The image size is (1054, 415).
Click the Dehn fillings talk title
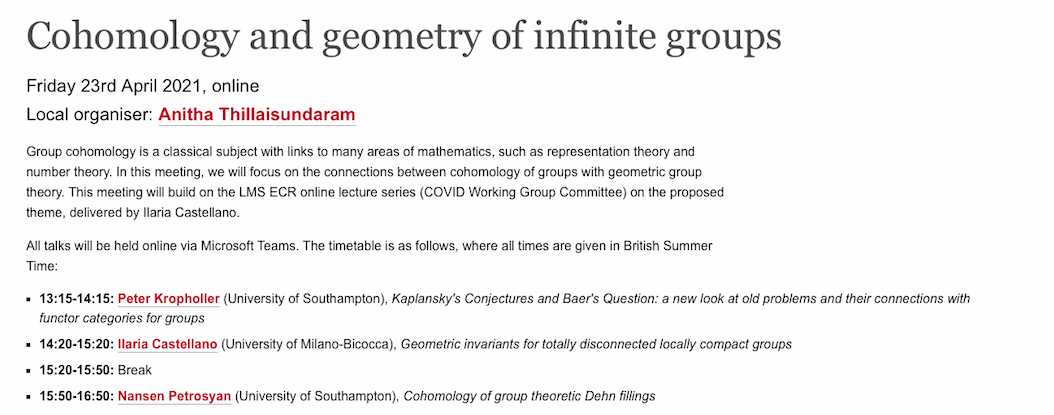pos(530,396)
